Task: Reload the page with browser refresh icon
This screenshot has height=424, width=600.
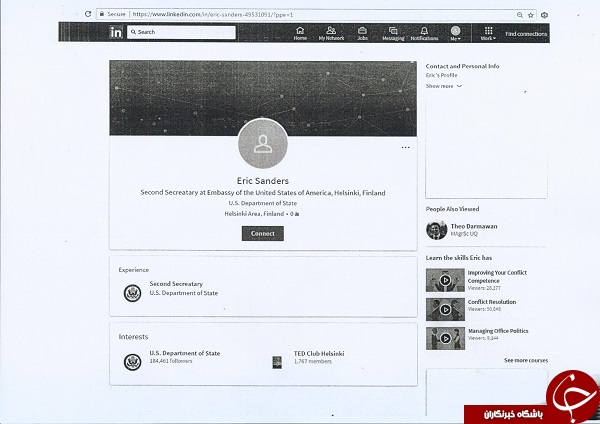Action: [x=88, y=14]
